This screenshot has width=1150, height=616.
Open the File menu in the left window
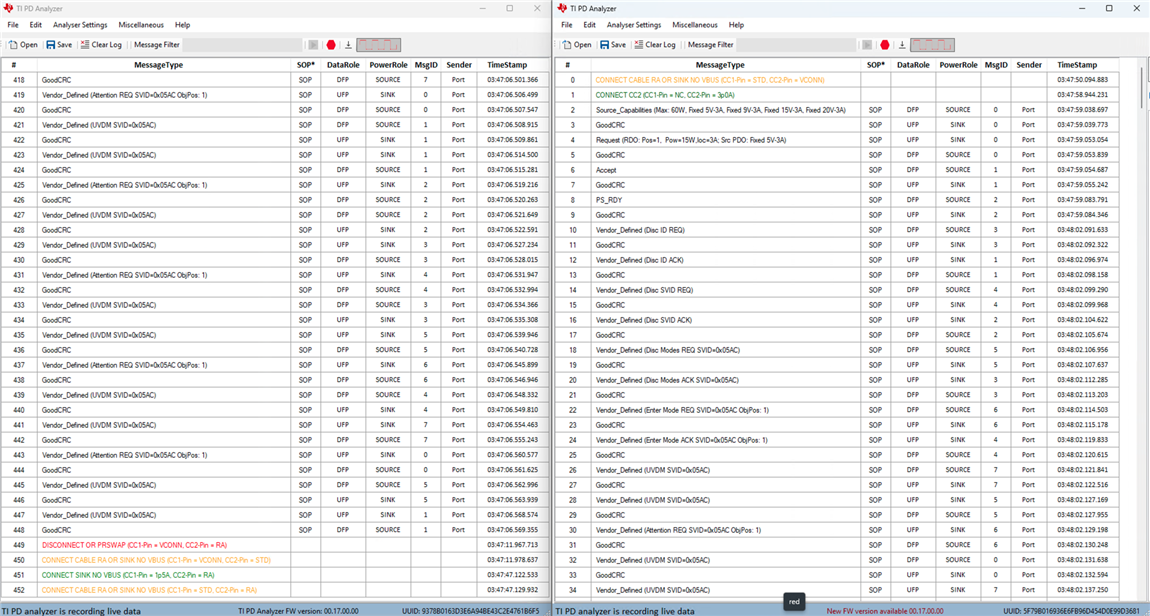coord(13,25)
